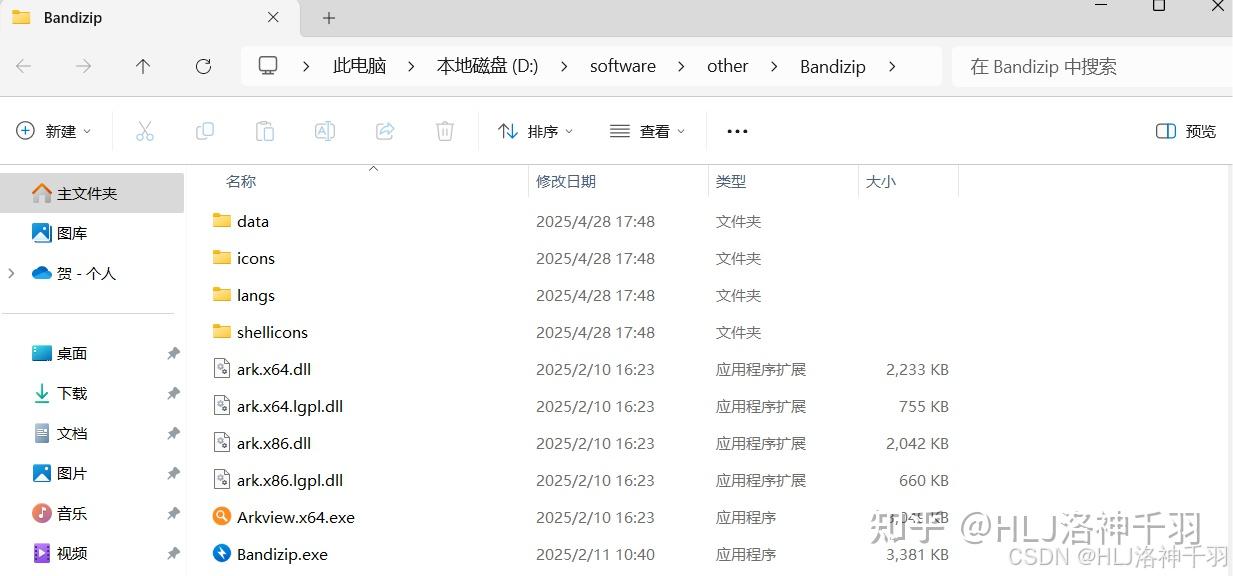Sort by Type (类型) column header
This screenshot has height=576, width=1233.
pyautogui.click(x=731, y=181)
